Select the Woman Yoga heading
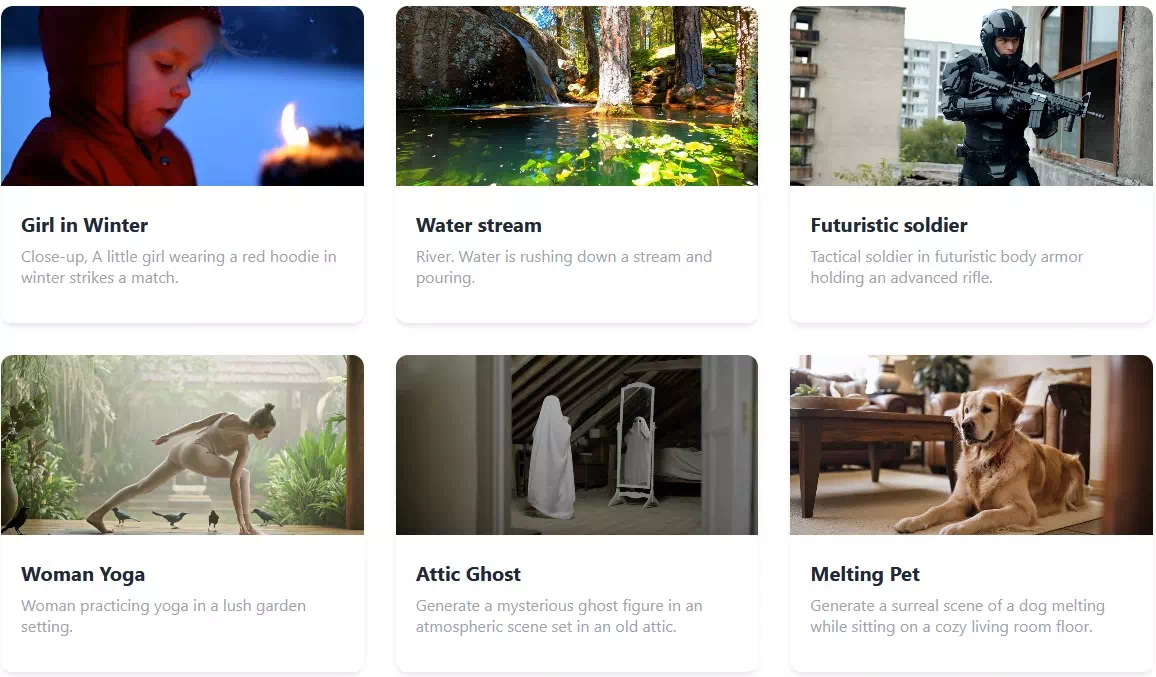Viewport: 1156px width, 677px height. pyautogui.click(x=83, y=574)
